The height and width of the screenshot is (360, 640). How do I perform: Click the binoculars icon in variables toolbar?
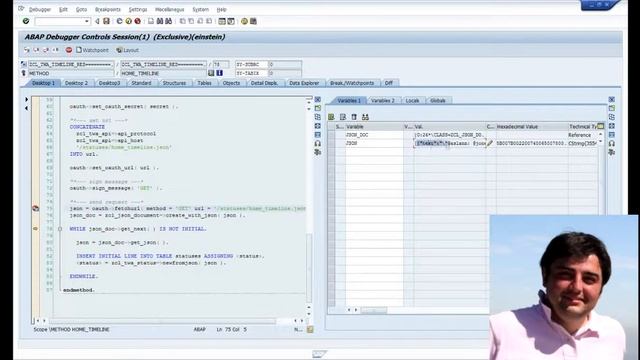tap(365, 117)
